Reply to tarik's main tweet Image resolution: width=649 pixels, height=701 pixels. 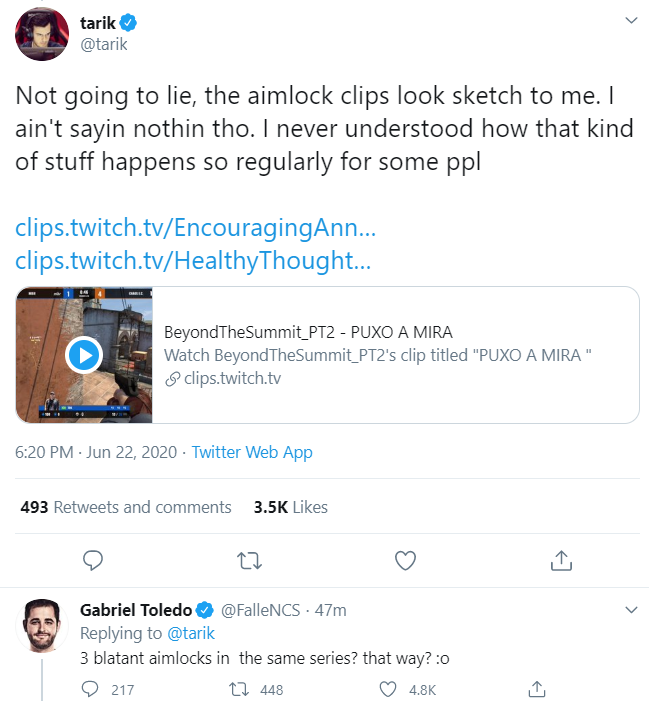point(93,559)
